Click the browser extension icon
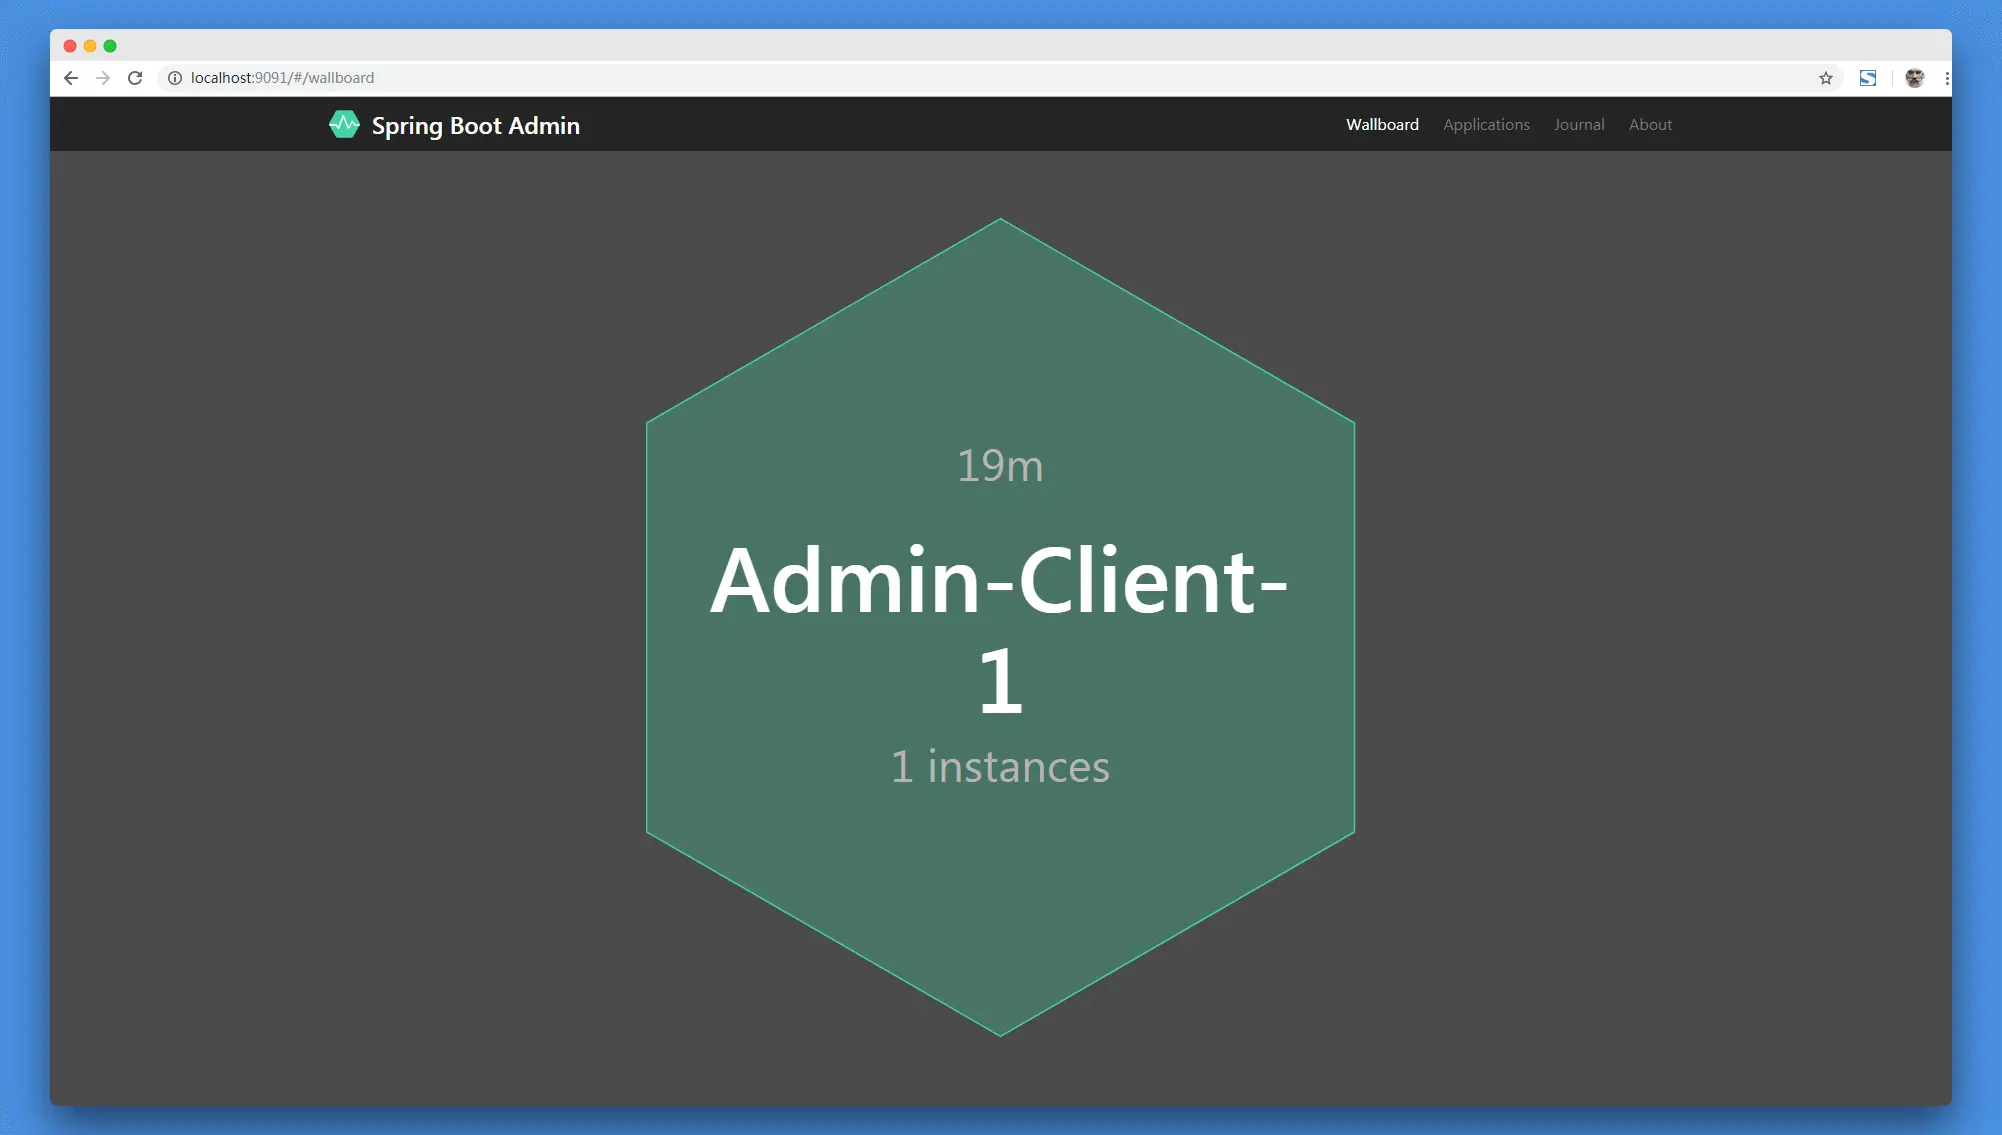2002x1135 pixels. tap(1867, 78)
